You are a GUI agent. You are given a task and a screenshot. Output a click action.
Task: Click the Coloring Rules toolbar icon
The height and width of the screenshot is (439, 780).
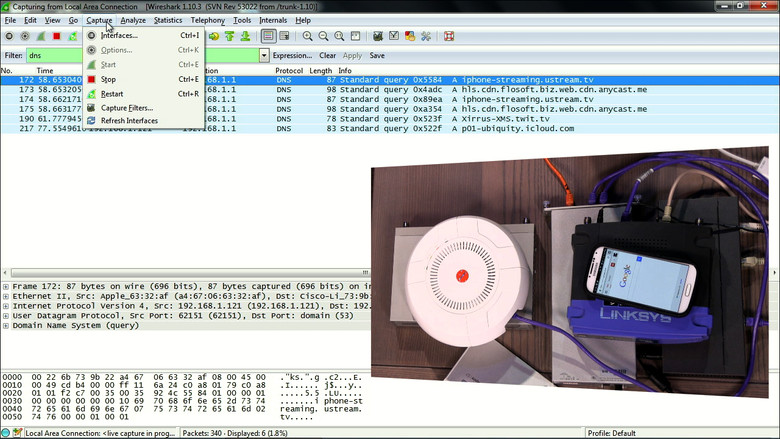click(410, 36)
